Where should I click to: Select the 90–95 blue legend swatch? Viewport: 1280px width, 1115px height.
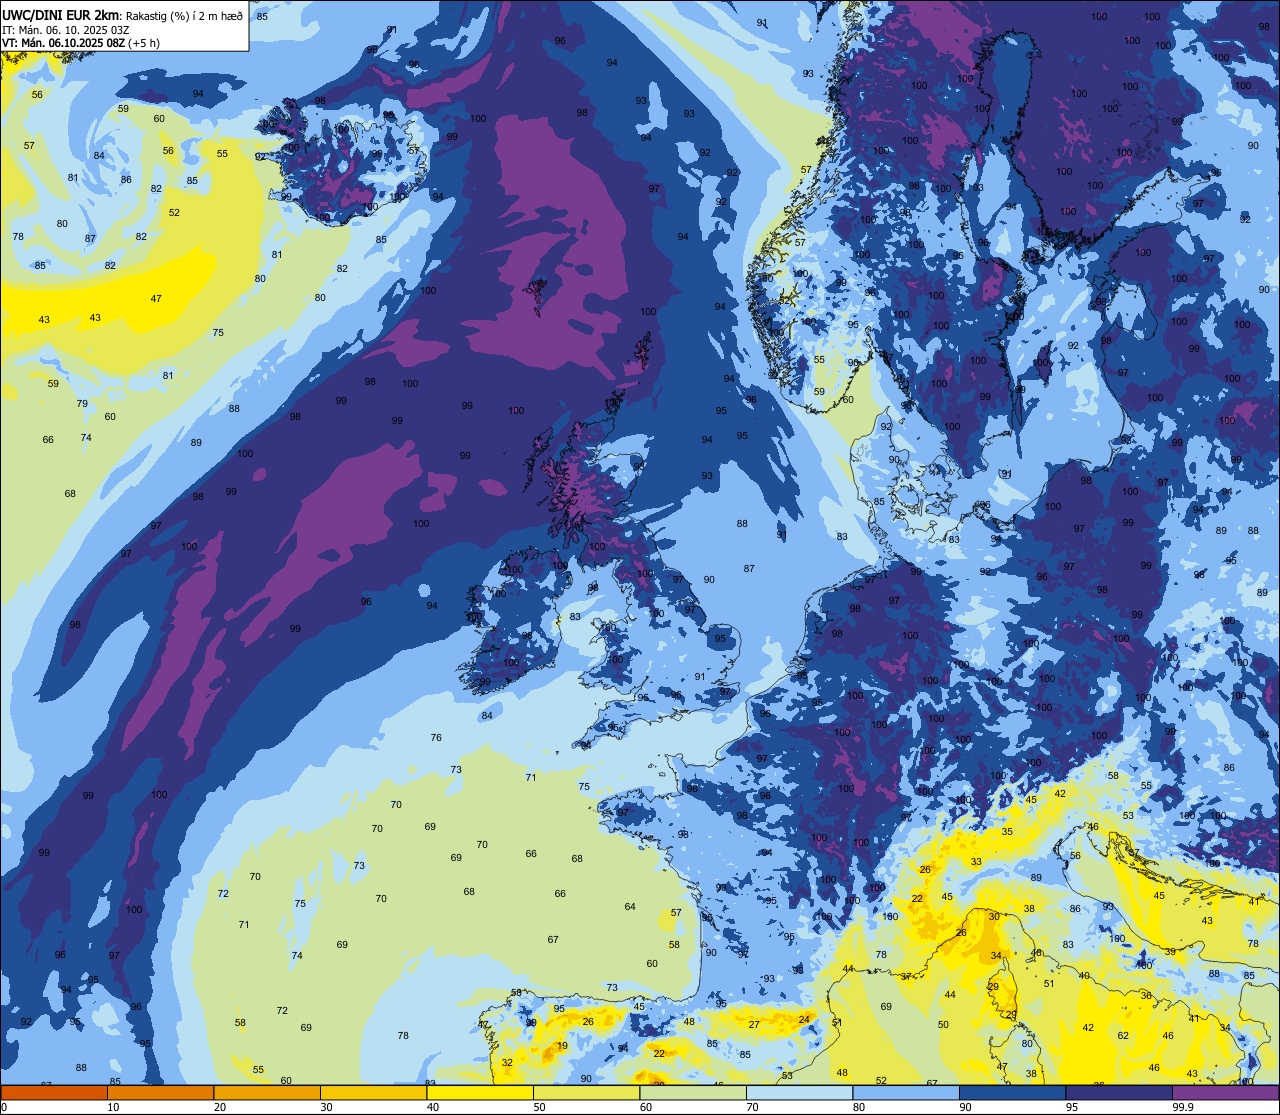coord(1013,1092)
